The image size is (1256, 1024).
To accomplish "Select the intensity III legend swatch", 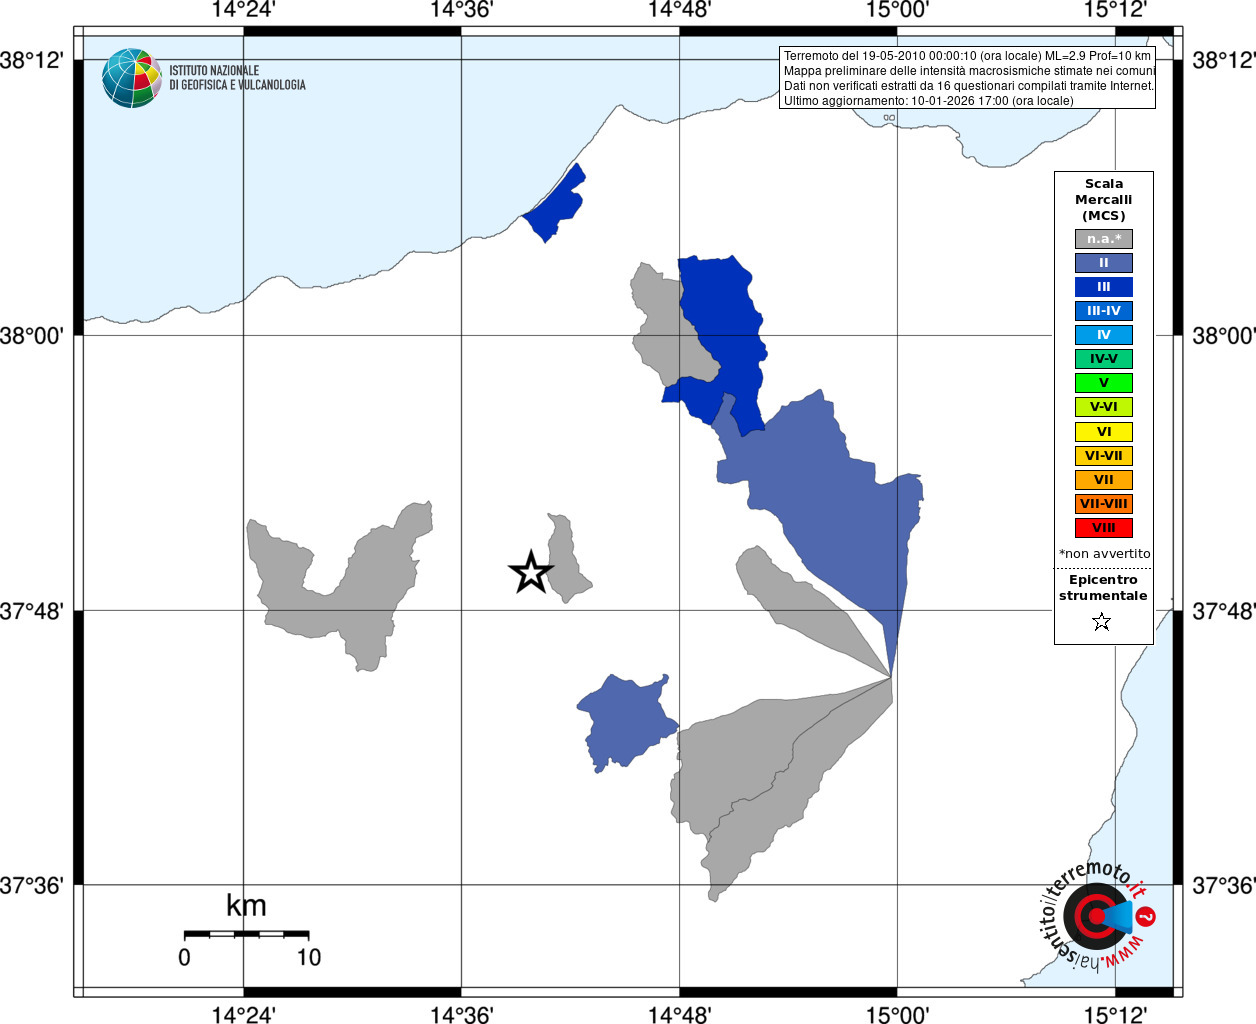I will tap(1104, 287).
